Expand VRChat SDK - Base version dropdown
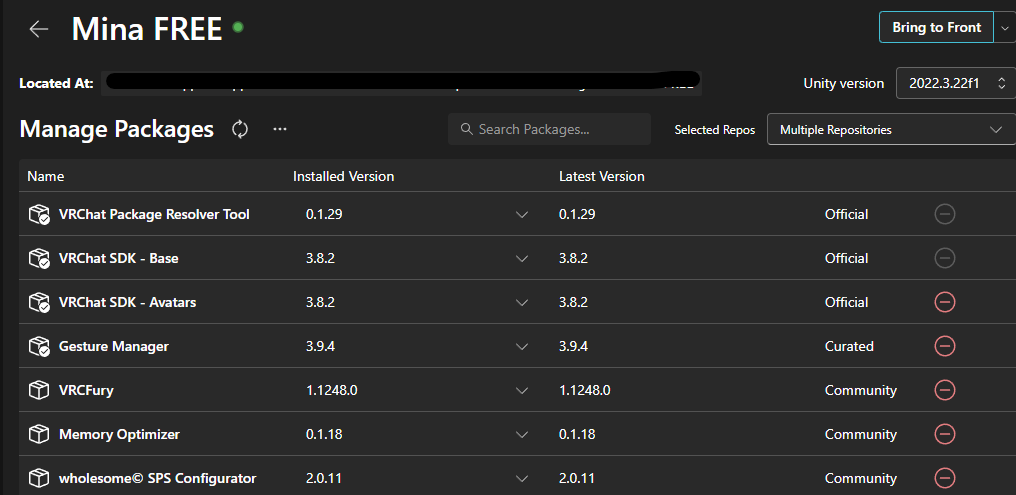 click(522, 258)
